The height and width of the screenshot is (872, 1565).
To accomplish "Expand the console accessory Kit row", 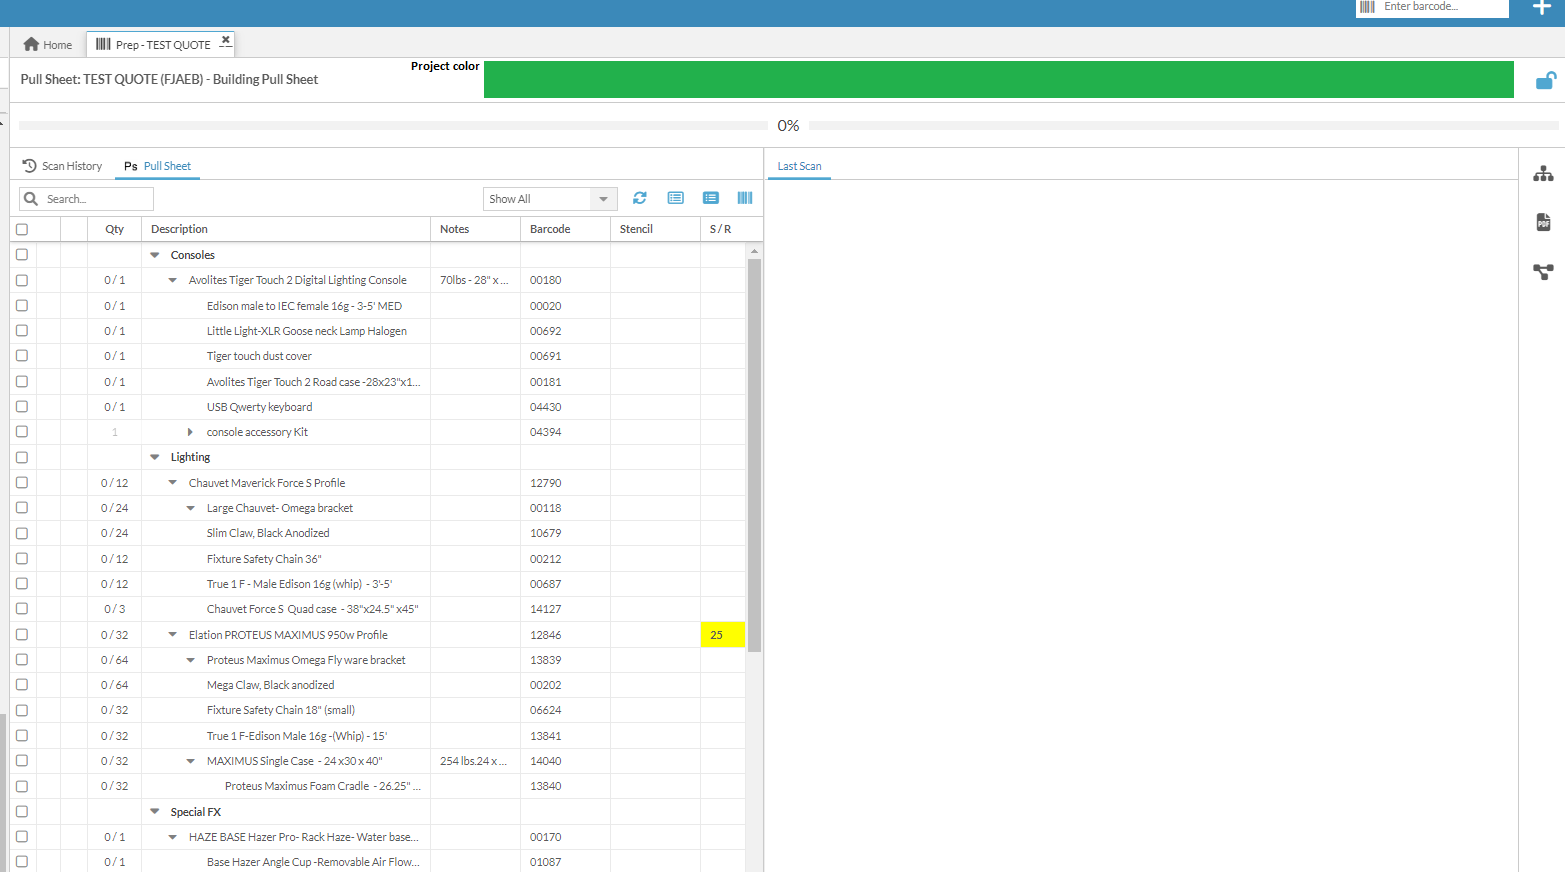I will pos(190,432).
